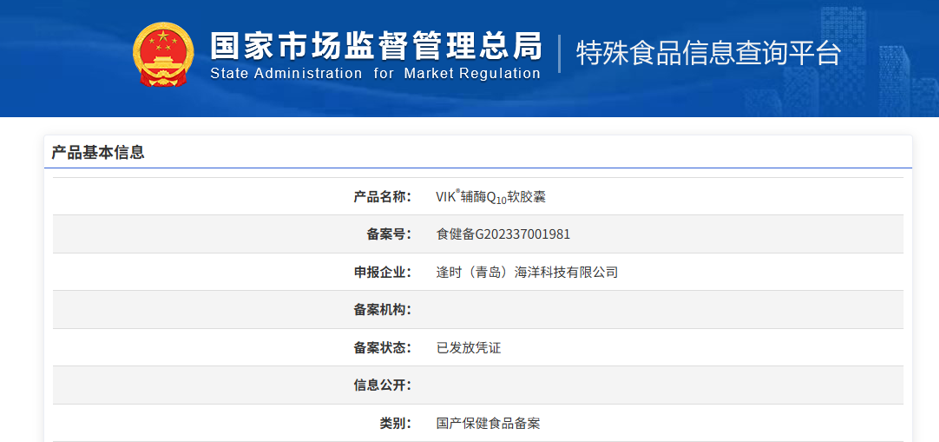Click the 特殊食品信息查询平台 platform title
Image resolution: width=939 pixels, height=442 pixels.
click(x=708, y=53)
